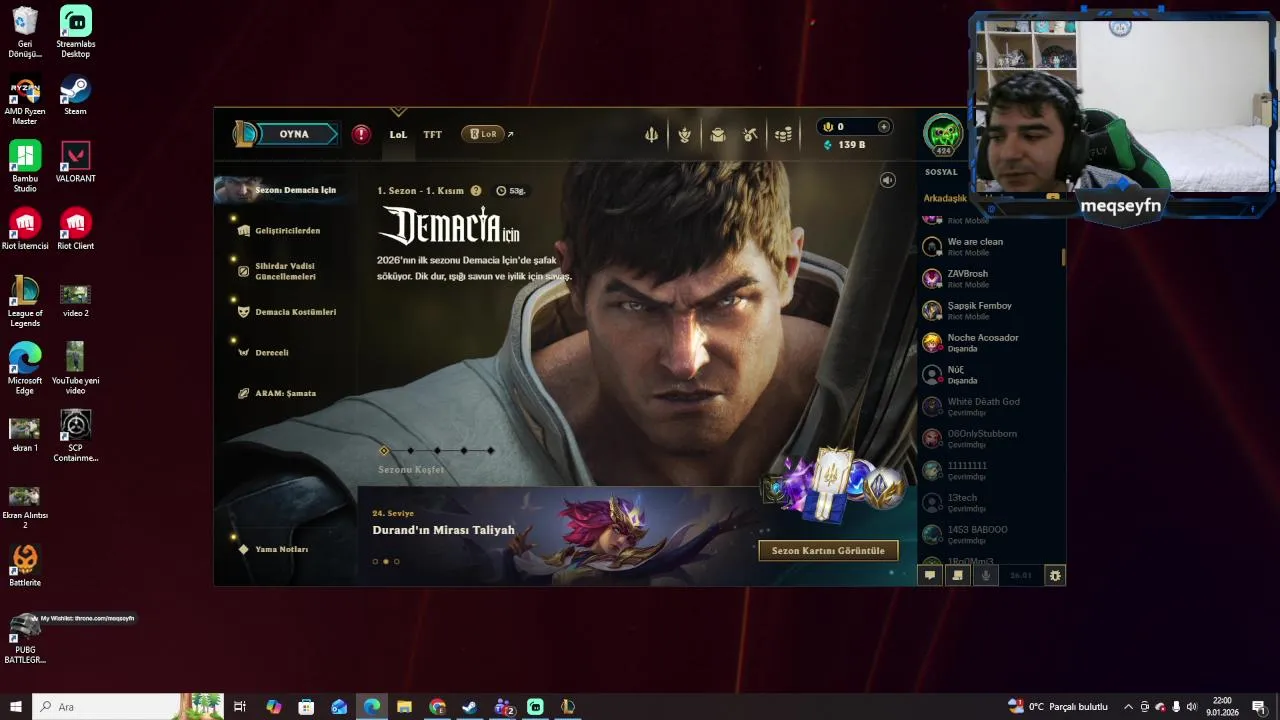The height and width of the screenshot is (720, 1280).
Task: Open Riot Client desktop shortcut
Action: pos(76,229)
